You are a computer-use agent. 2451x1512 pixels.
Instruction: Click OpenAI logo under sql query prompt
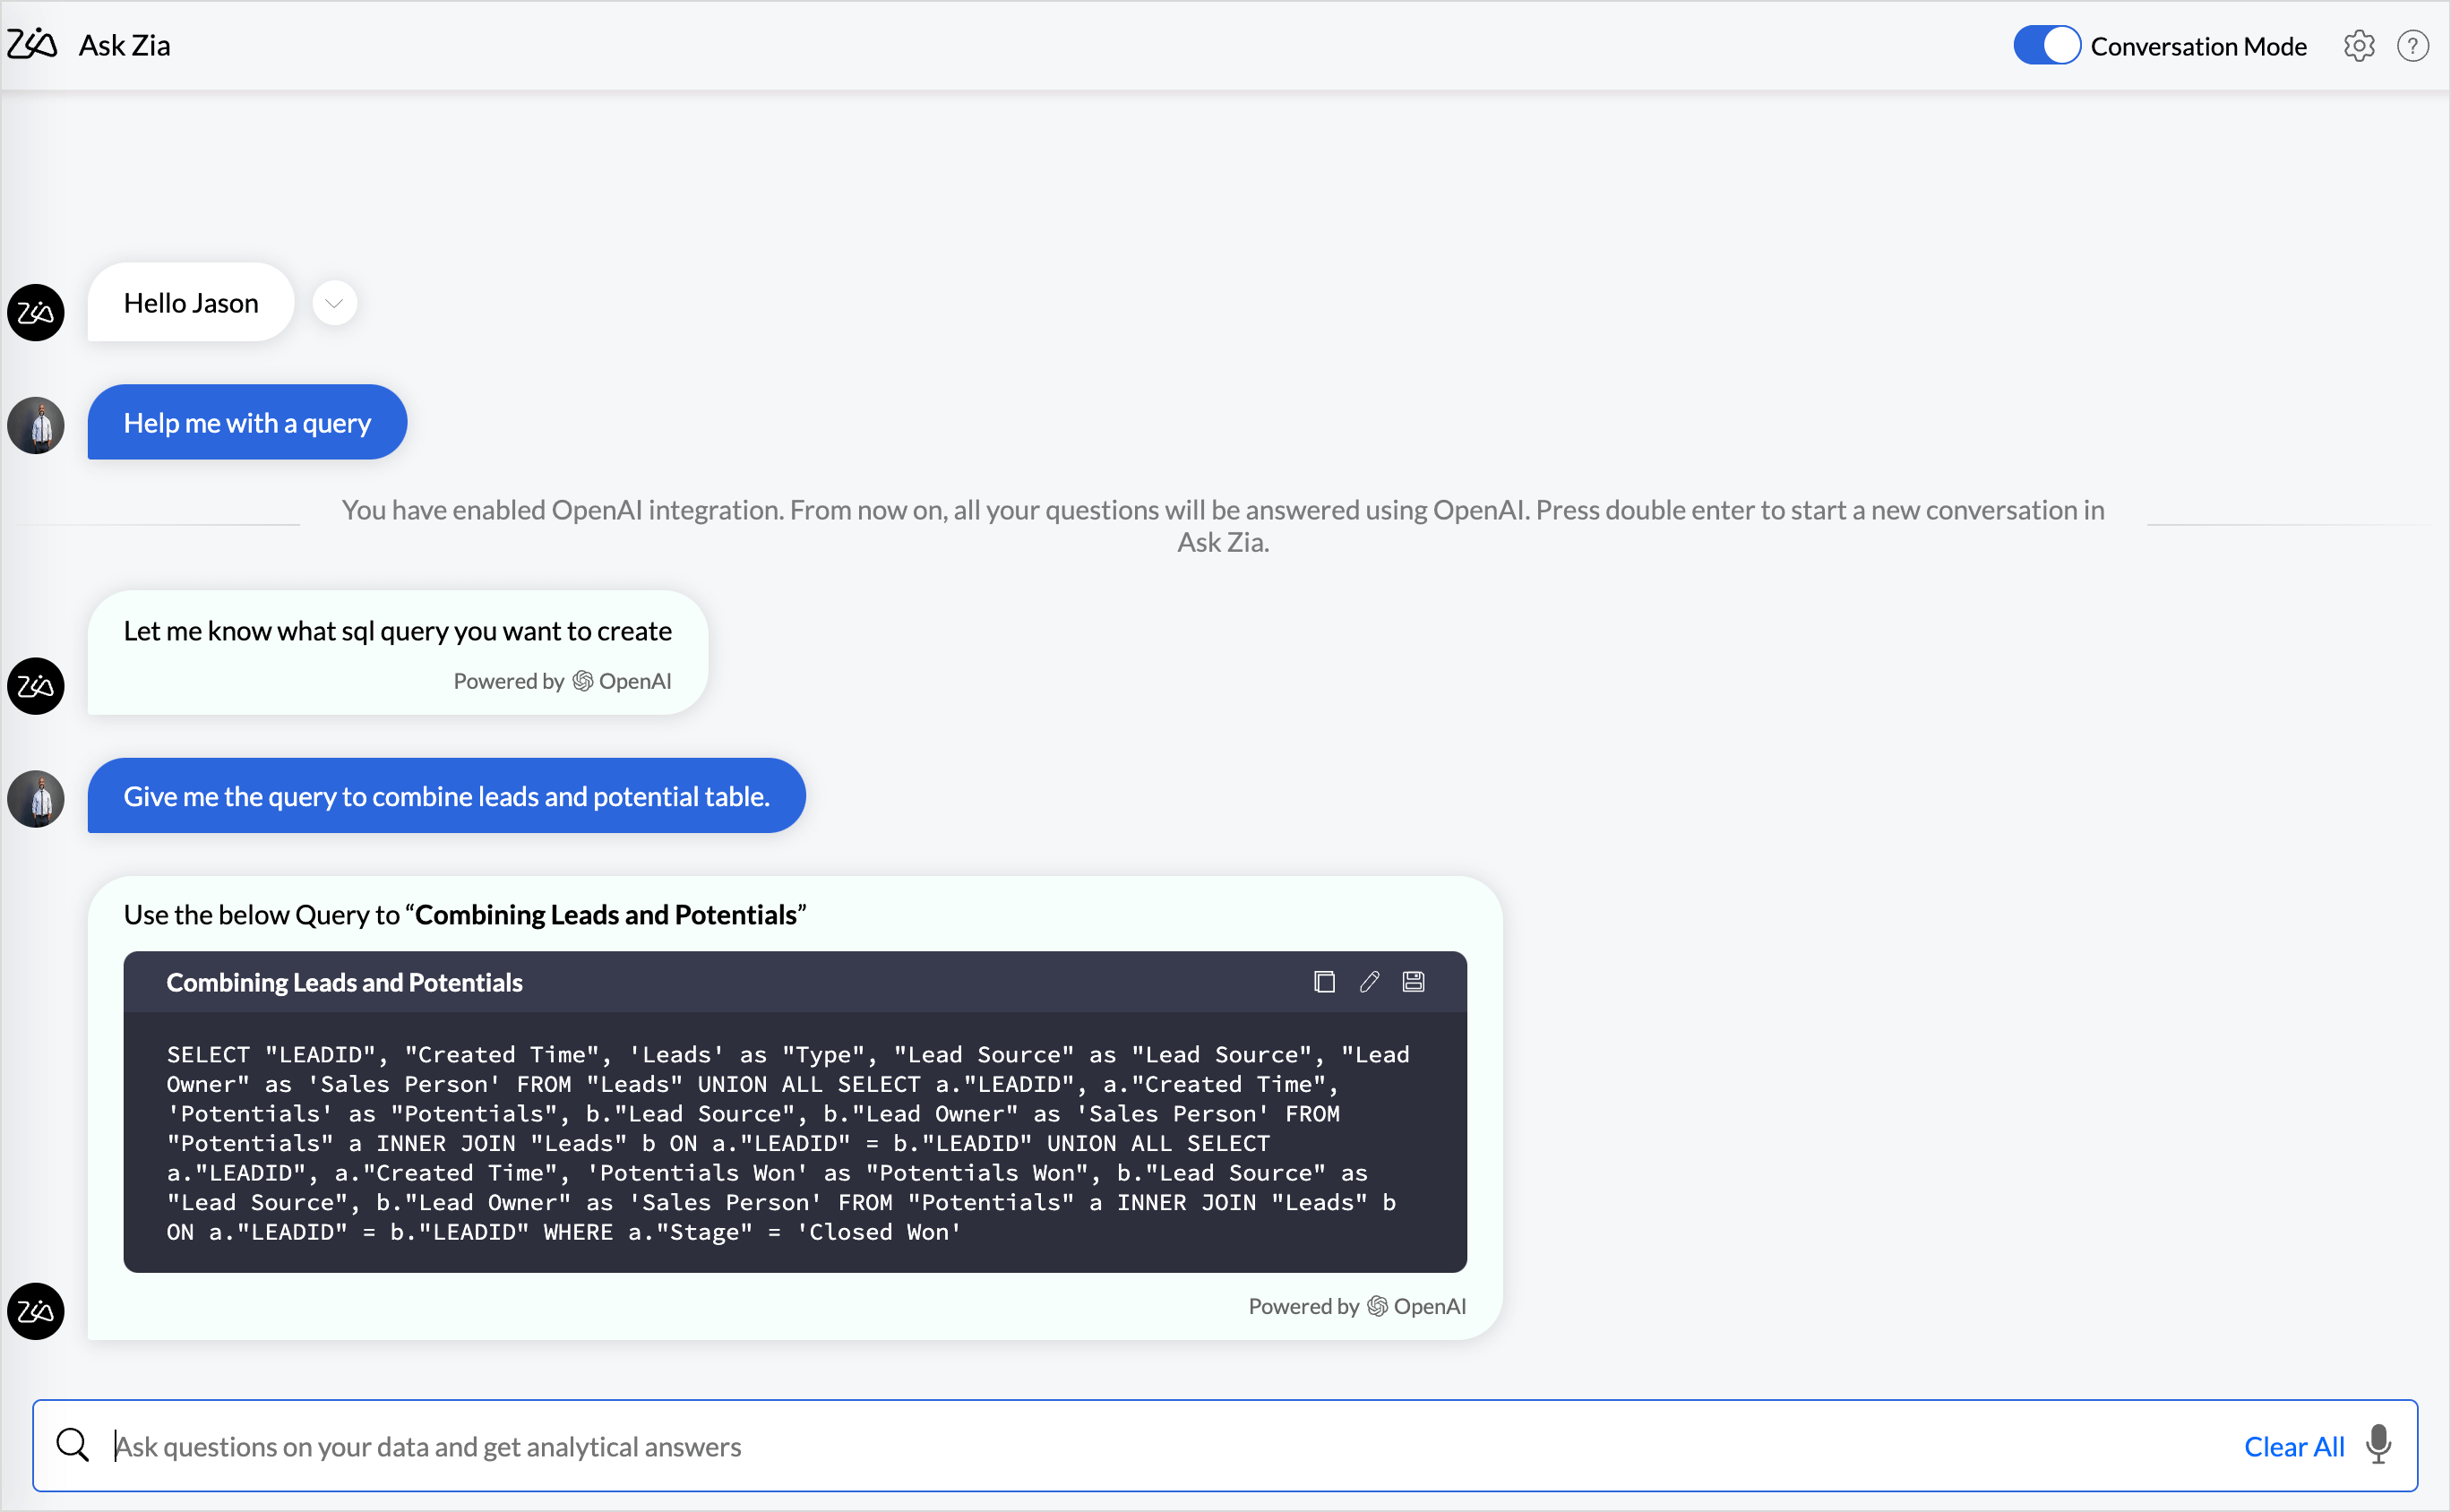[583, 681]
